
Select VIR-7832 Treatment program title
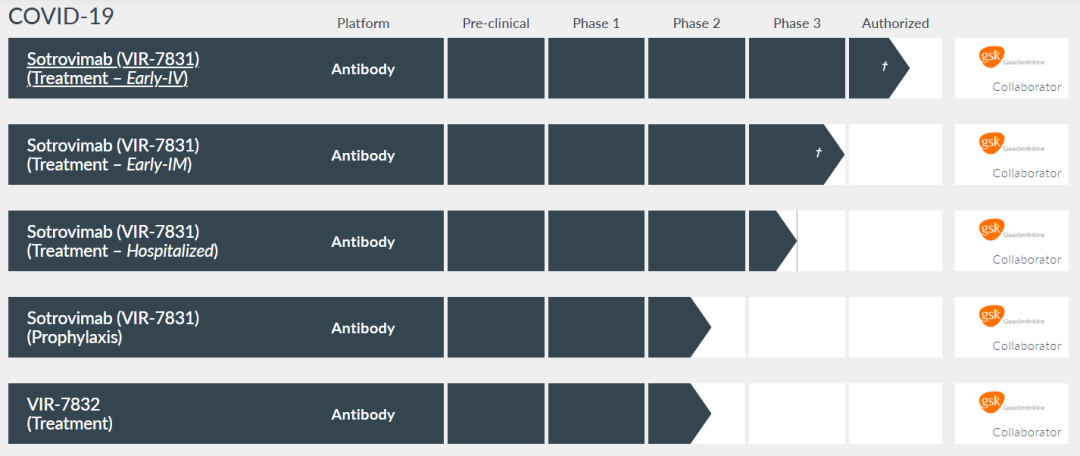(x=69, y=414)
